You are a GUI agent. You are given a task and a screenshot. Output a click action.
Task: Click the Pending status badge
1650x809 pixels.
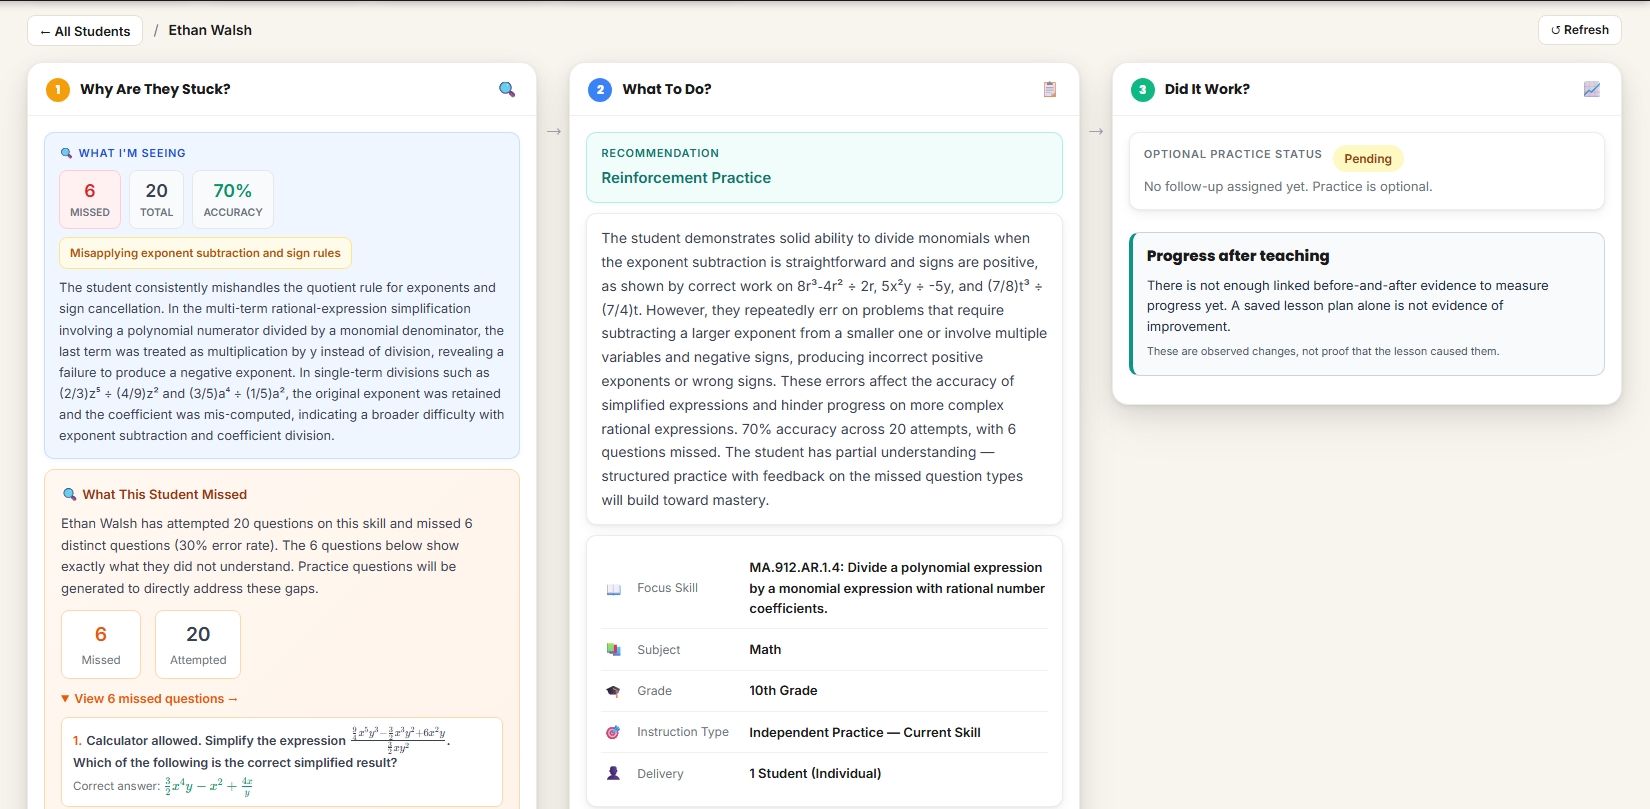[x=1368, y=158]
